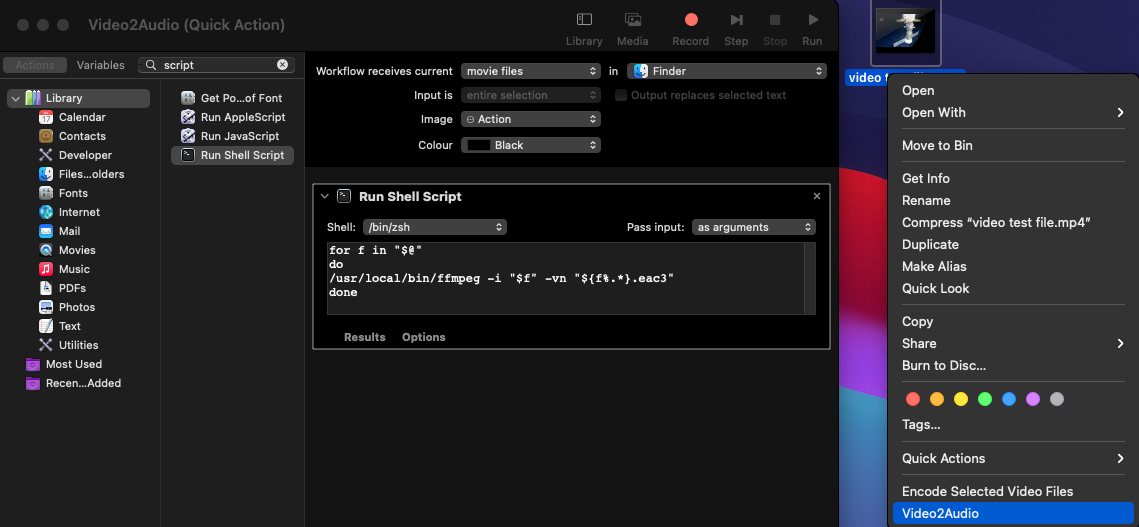
Task: Choose the Run Shell Script action
Action: tap(232, 155)
